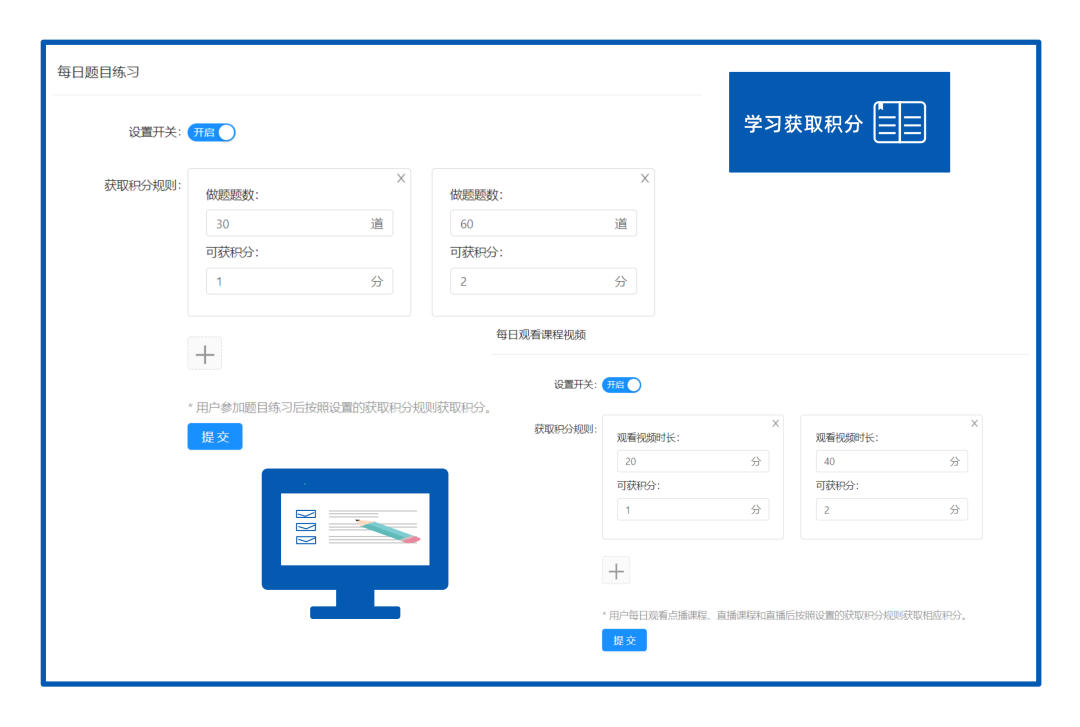Click 提交 below the question practice rules
The image size is (1080, 727).
[214, 436]
